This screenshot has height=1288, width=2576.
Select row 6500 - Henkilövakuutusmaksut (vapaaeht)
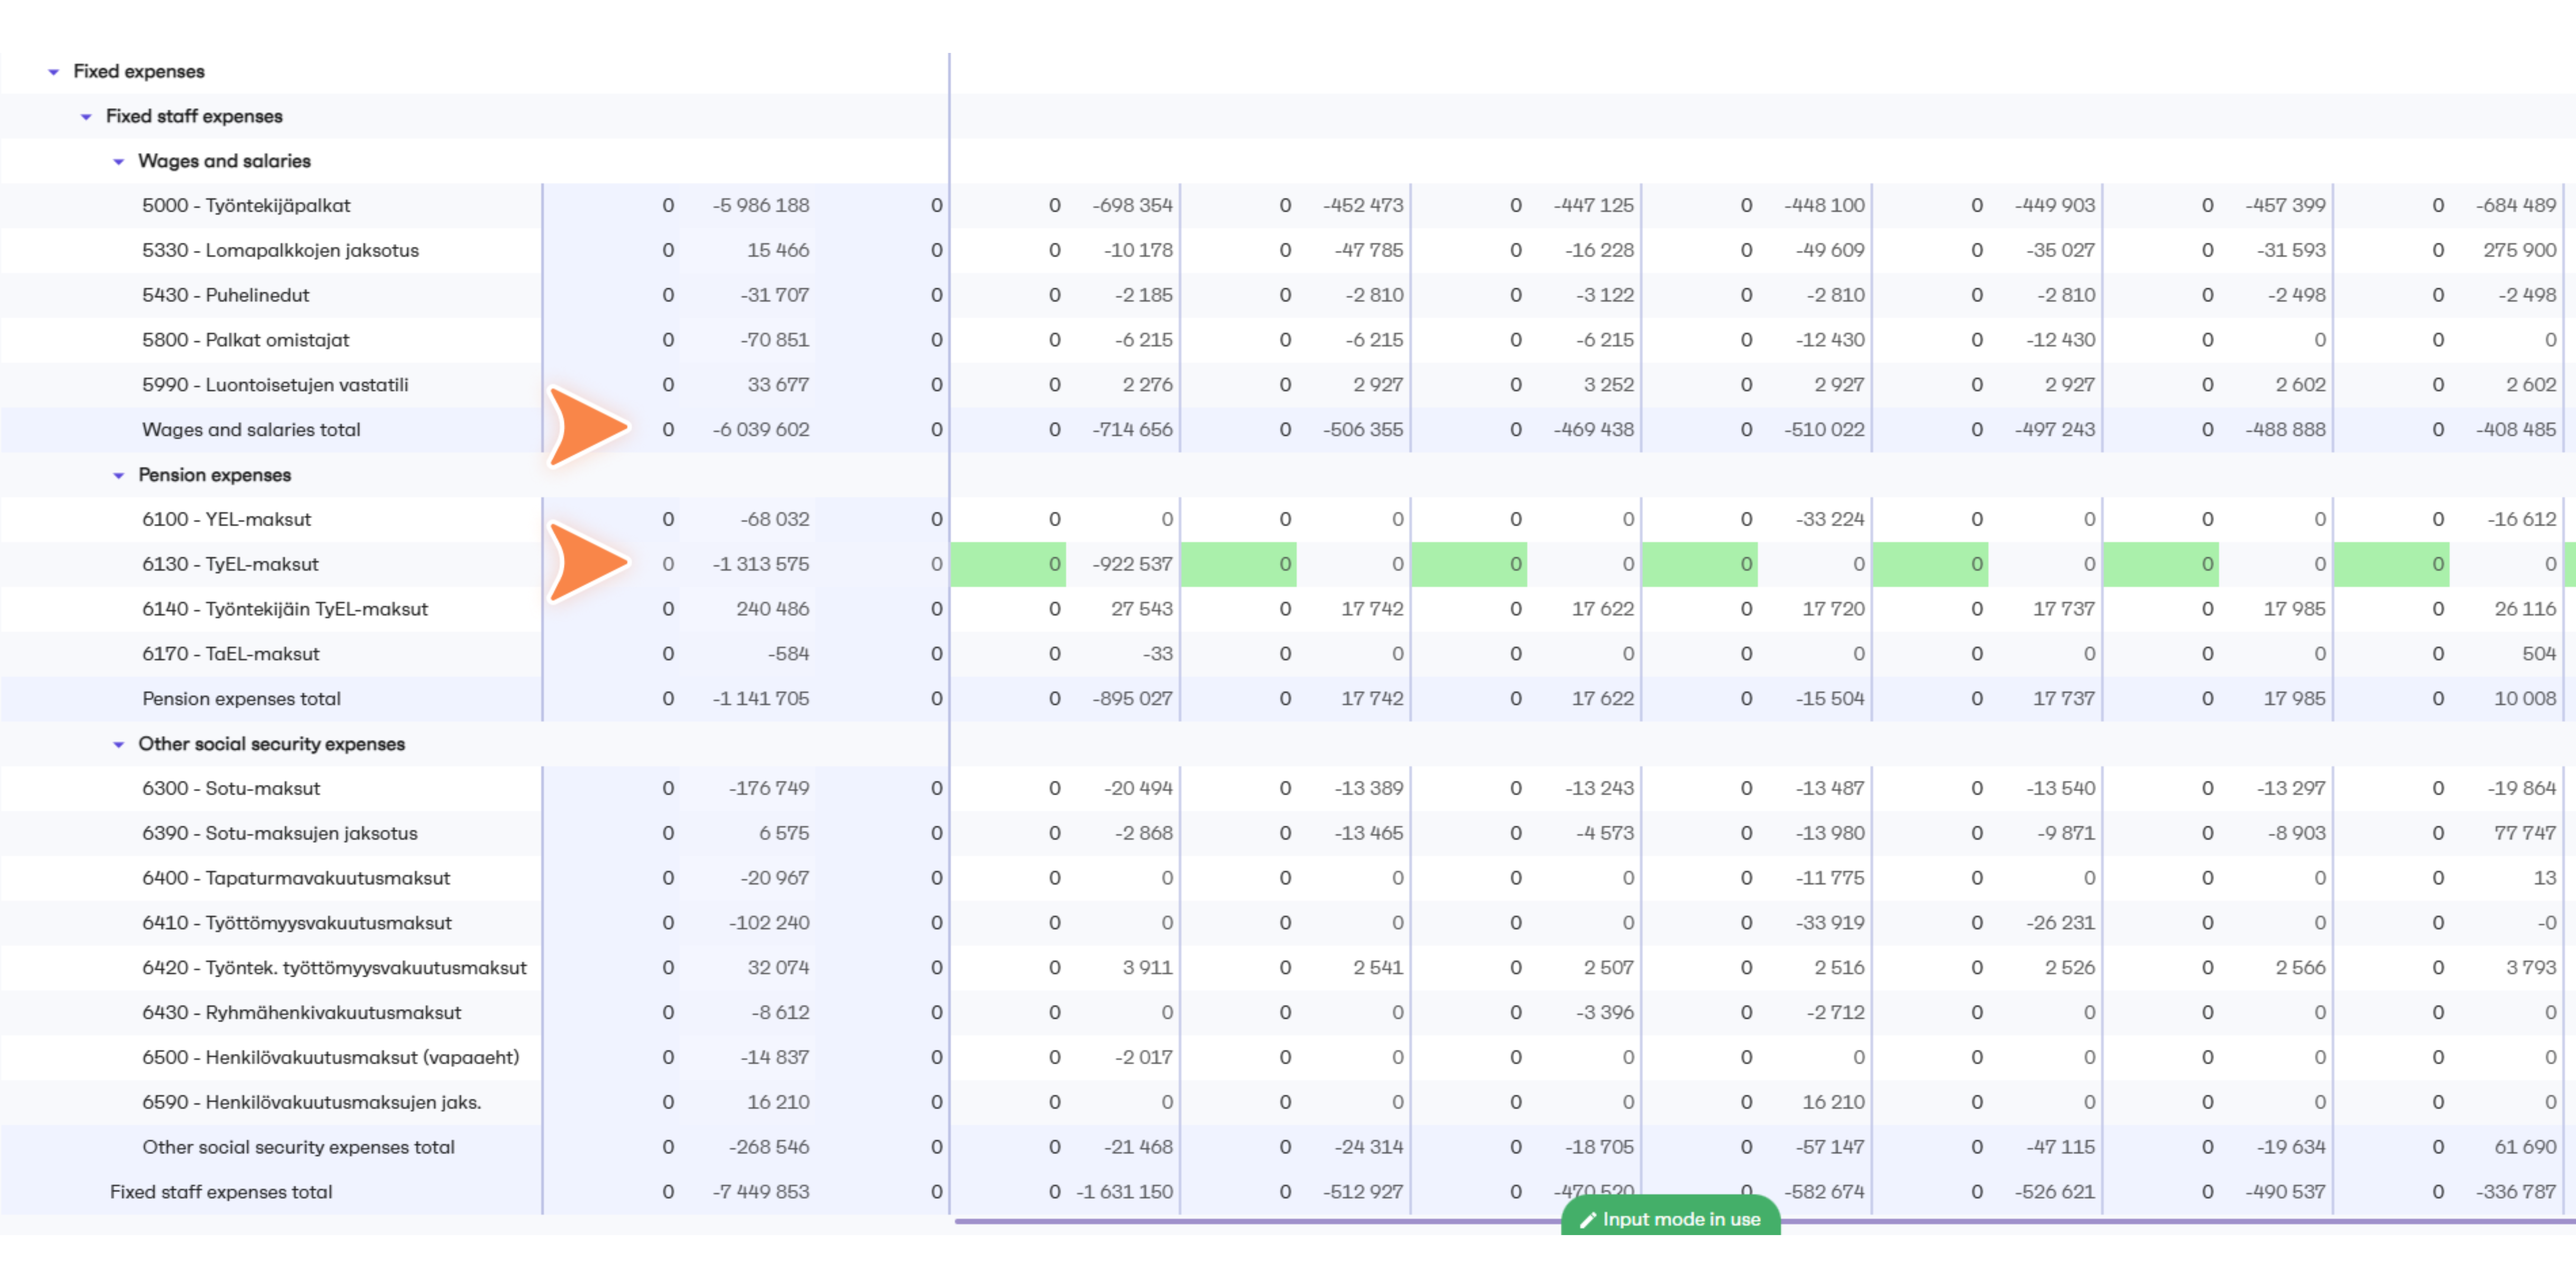click(331, 1058)
